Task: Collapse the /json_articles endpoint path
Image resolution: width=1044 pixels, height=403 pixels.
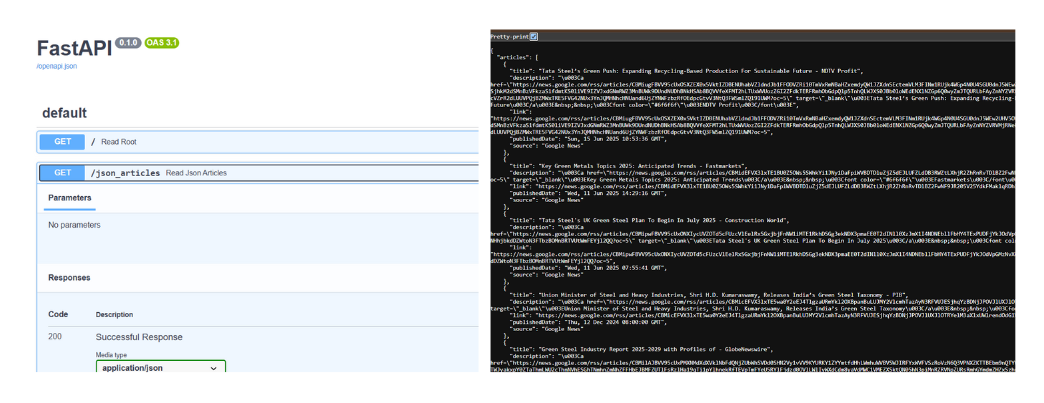Action: click(125, 173)
